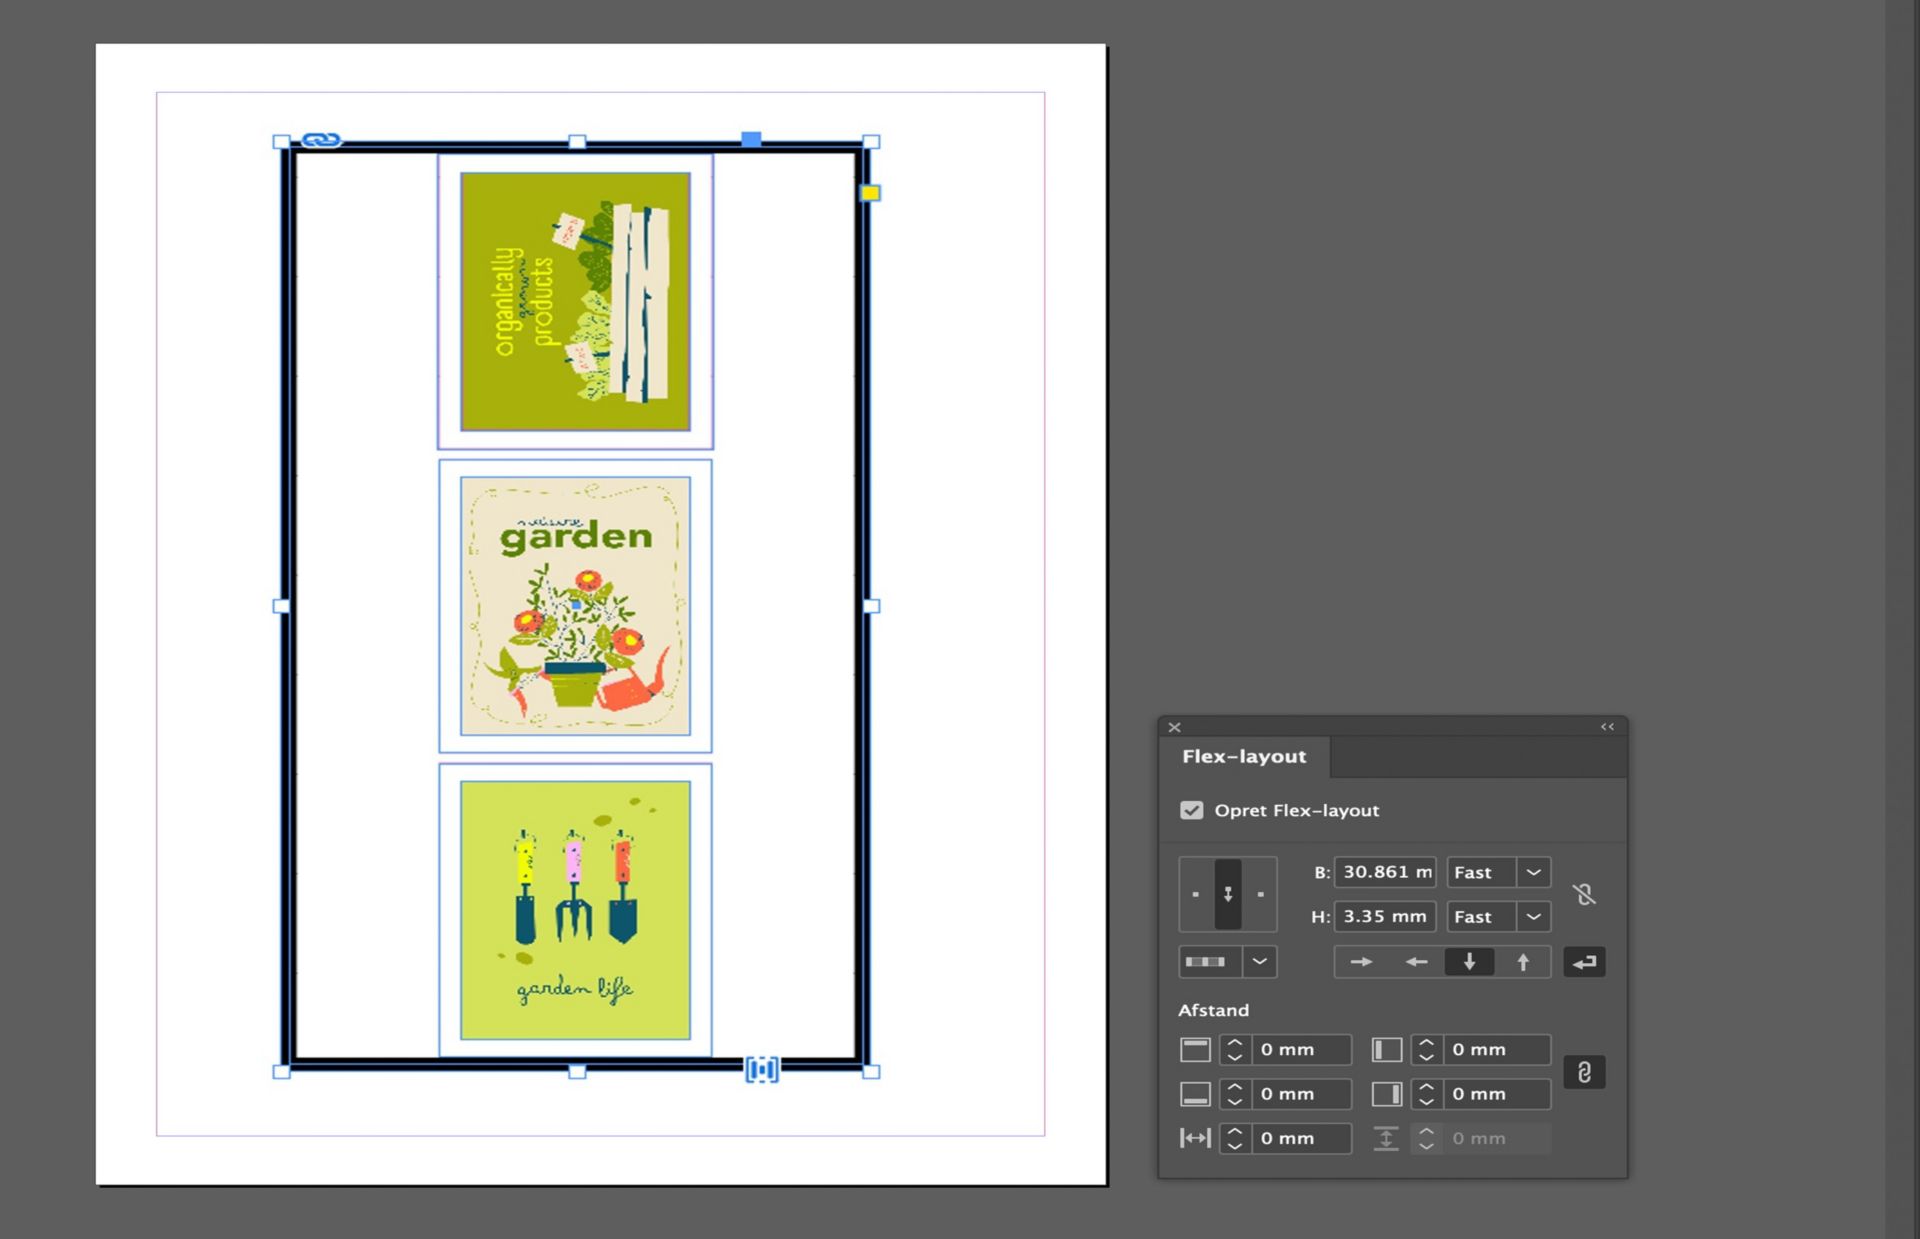
Task: Select center in the alignment proxy widget
Action: point(1228,893)
